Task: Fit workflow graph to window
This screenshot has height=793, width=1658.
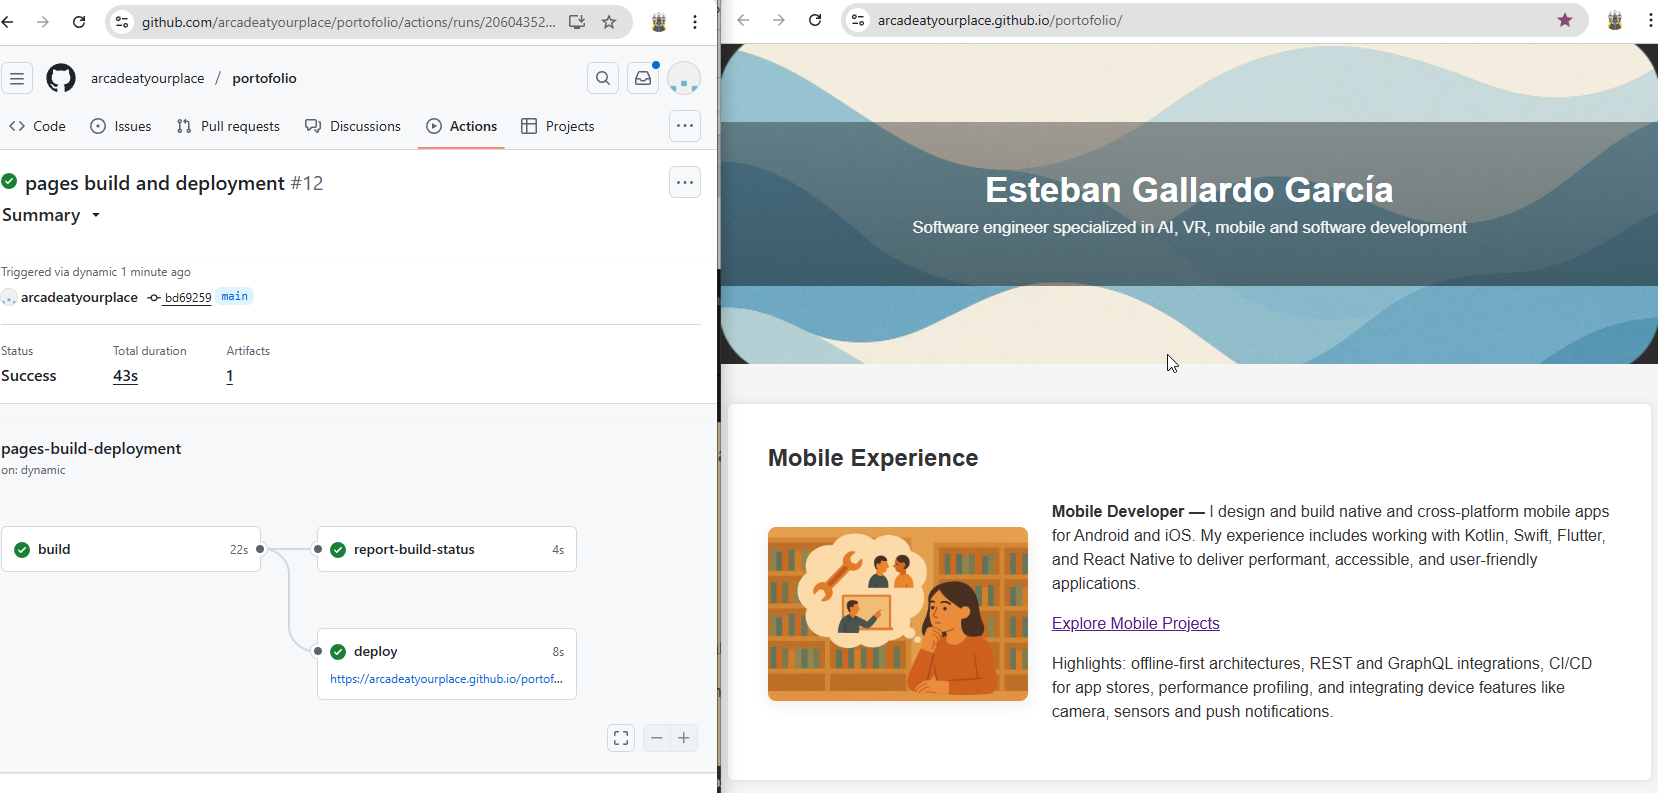Action: point(621,738)
